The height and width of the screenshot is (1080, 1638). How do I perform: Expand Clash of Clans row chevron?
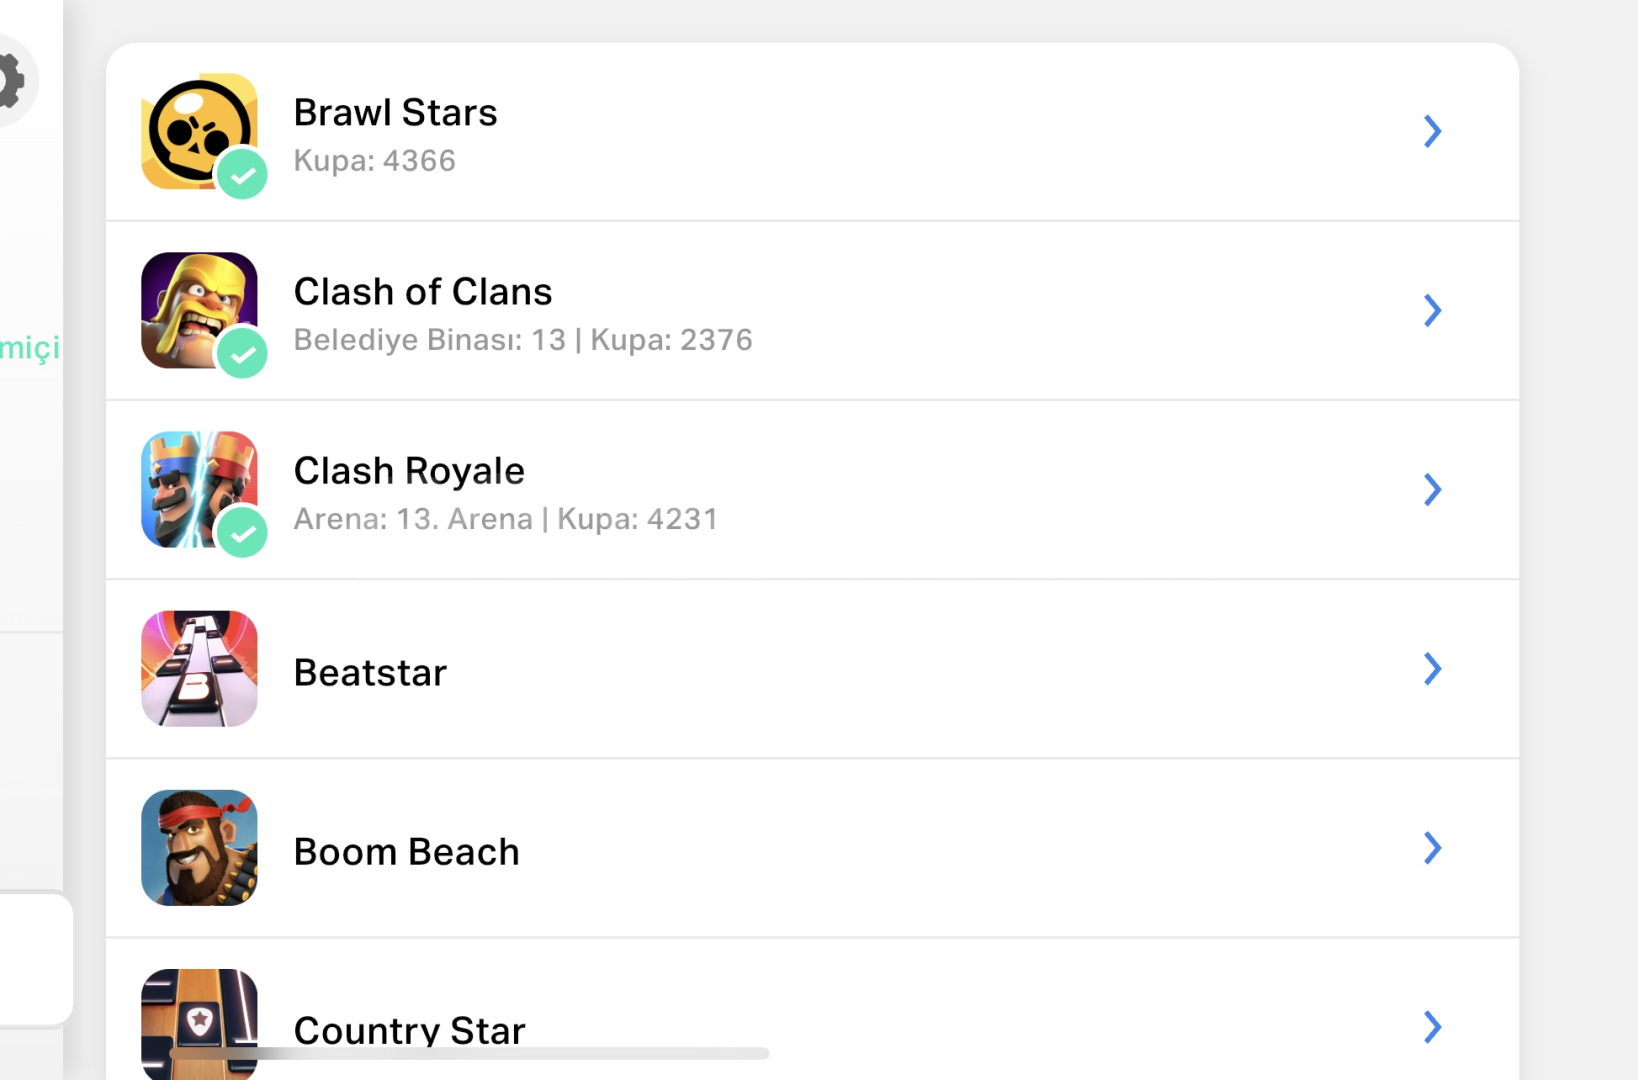coord(1432,310)
